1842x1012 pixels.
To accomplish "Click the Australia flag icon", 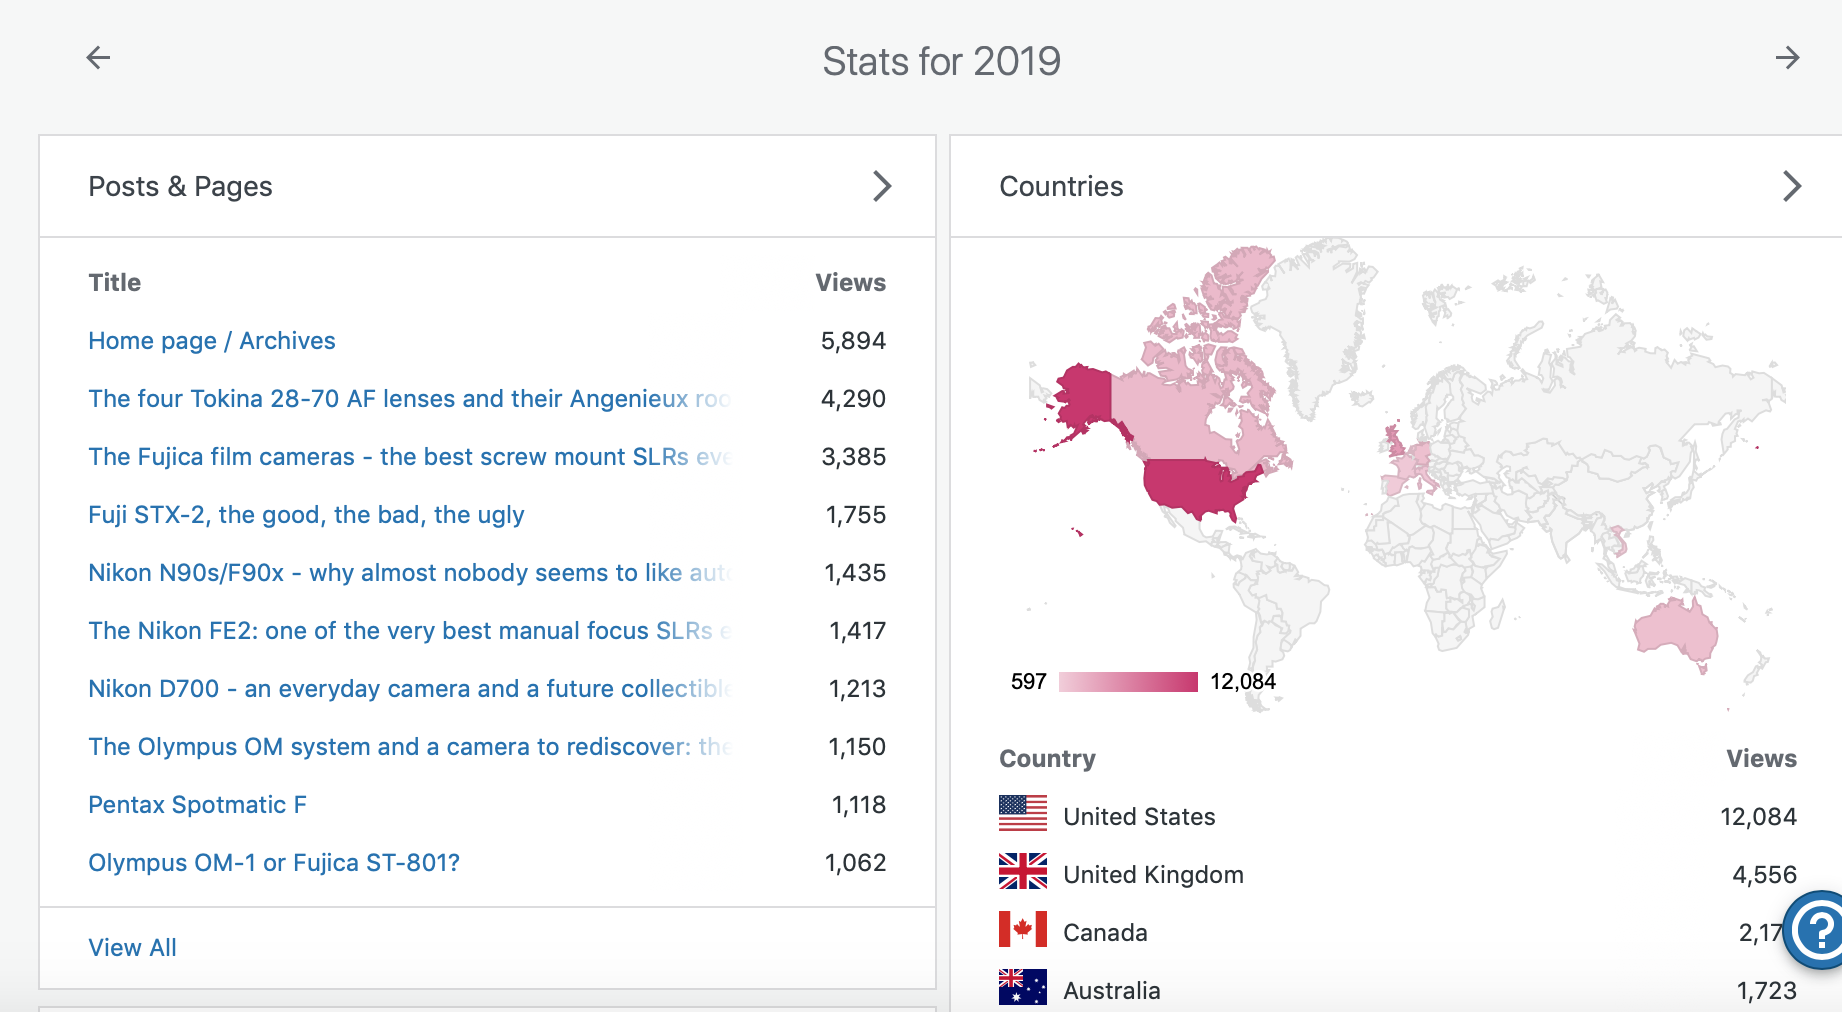I will (1022, 988).
